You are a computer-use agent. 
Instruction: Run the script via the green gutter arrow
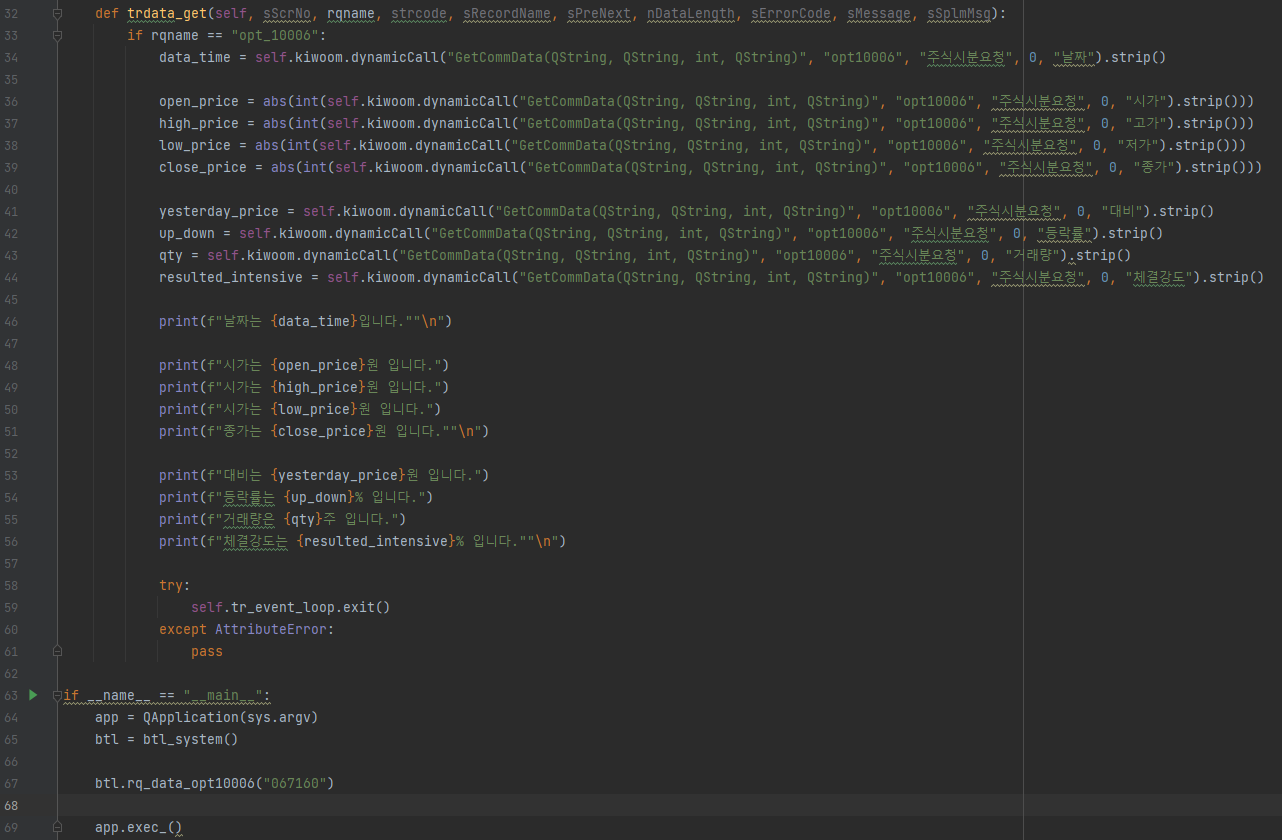[33, 695]
